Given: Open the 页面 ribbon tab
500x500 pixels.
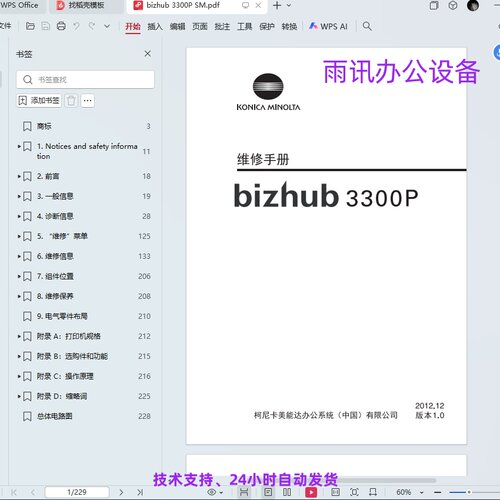Looking at the screenshot, I should click(x=200, y=26).
